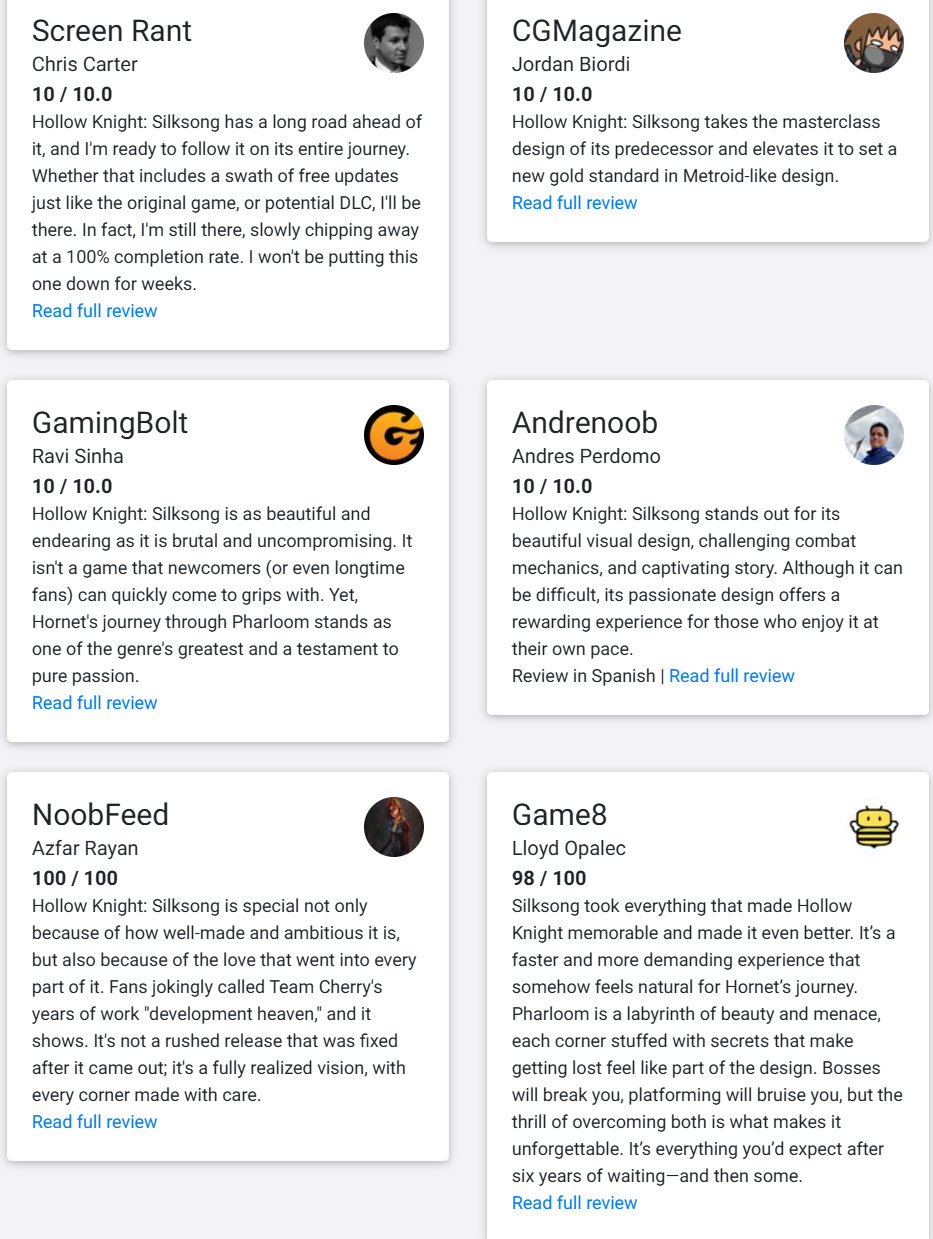Click Chris Carter's profile photo
The height and width of the screenshot is (1239, 933).
tap(394, 43)
